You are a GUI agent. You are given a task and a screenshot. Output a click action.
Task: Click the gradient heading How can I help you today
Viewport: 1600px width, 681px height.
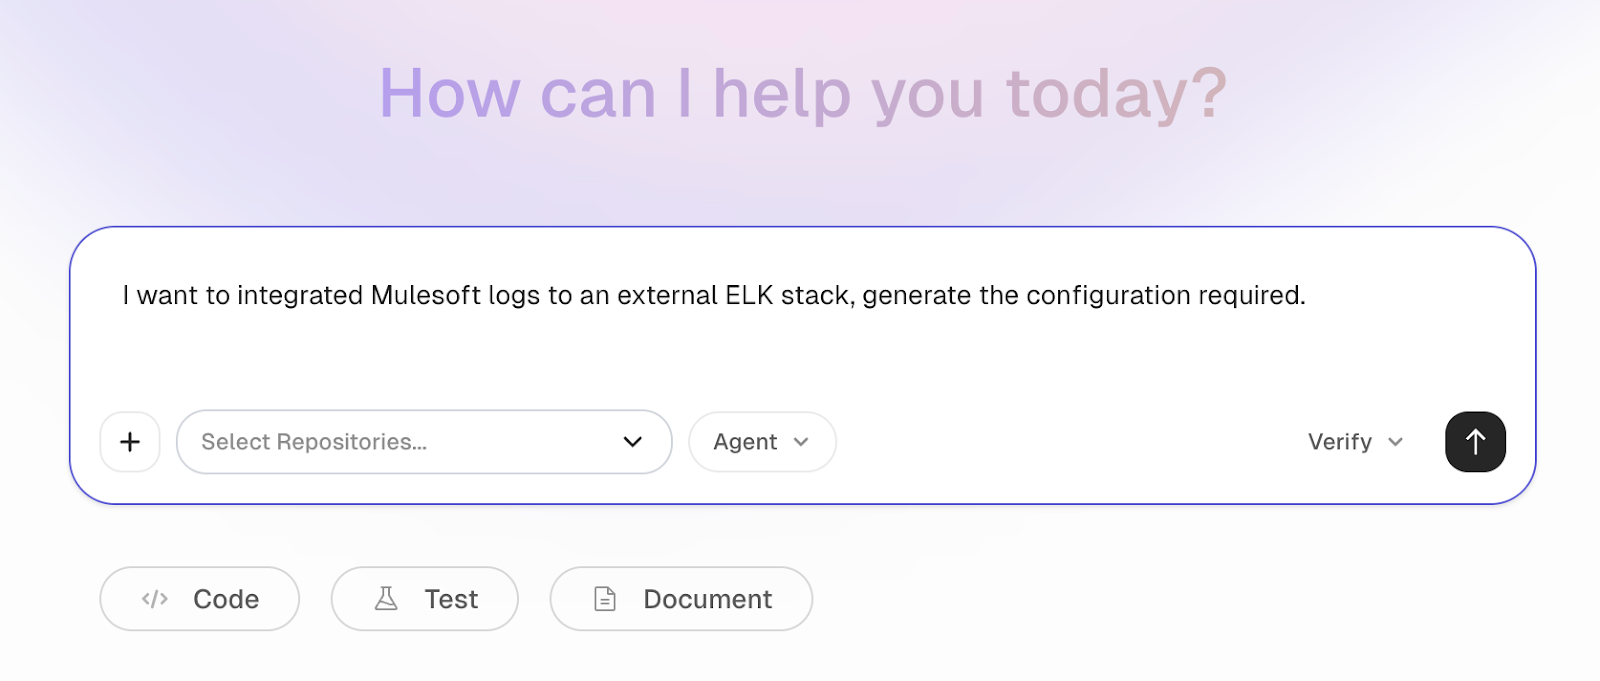pyautogui.click(x=800, y=93)
